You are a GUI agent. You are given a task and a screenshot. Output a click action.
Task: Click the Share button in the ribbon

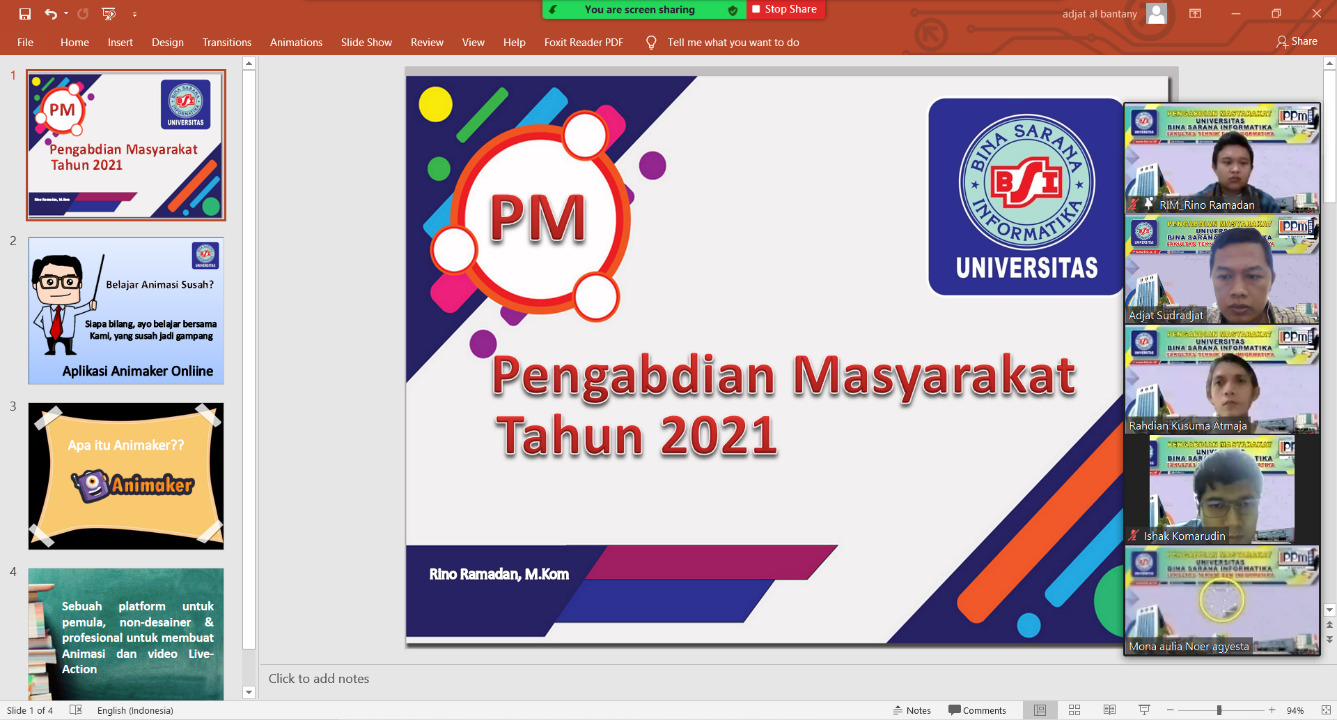click(1297, 42)
